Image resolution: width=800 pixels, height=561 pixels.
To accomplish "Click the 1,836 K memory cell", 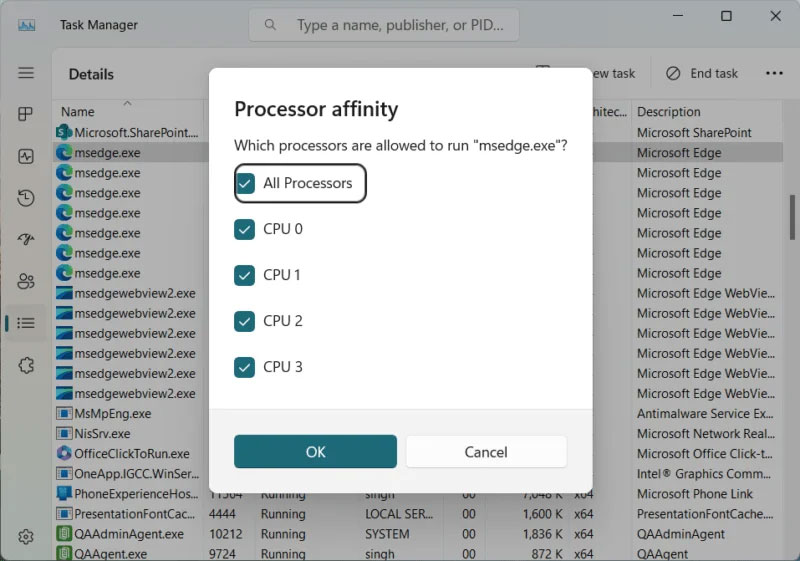I will click(542, 534).
